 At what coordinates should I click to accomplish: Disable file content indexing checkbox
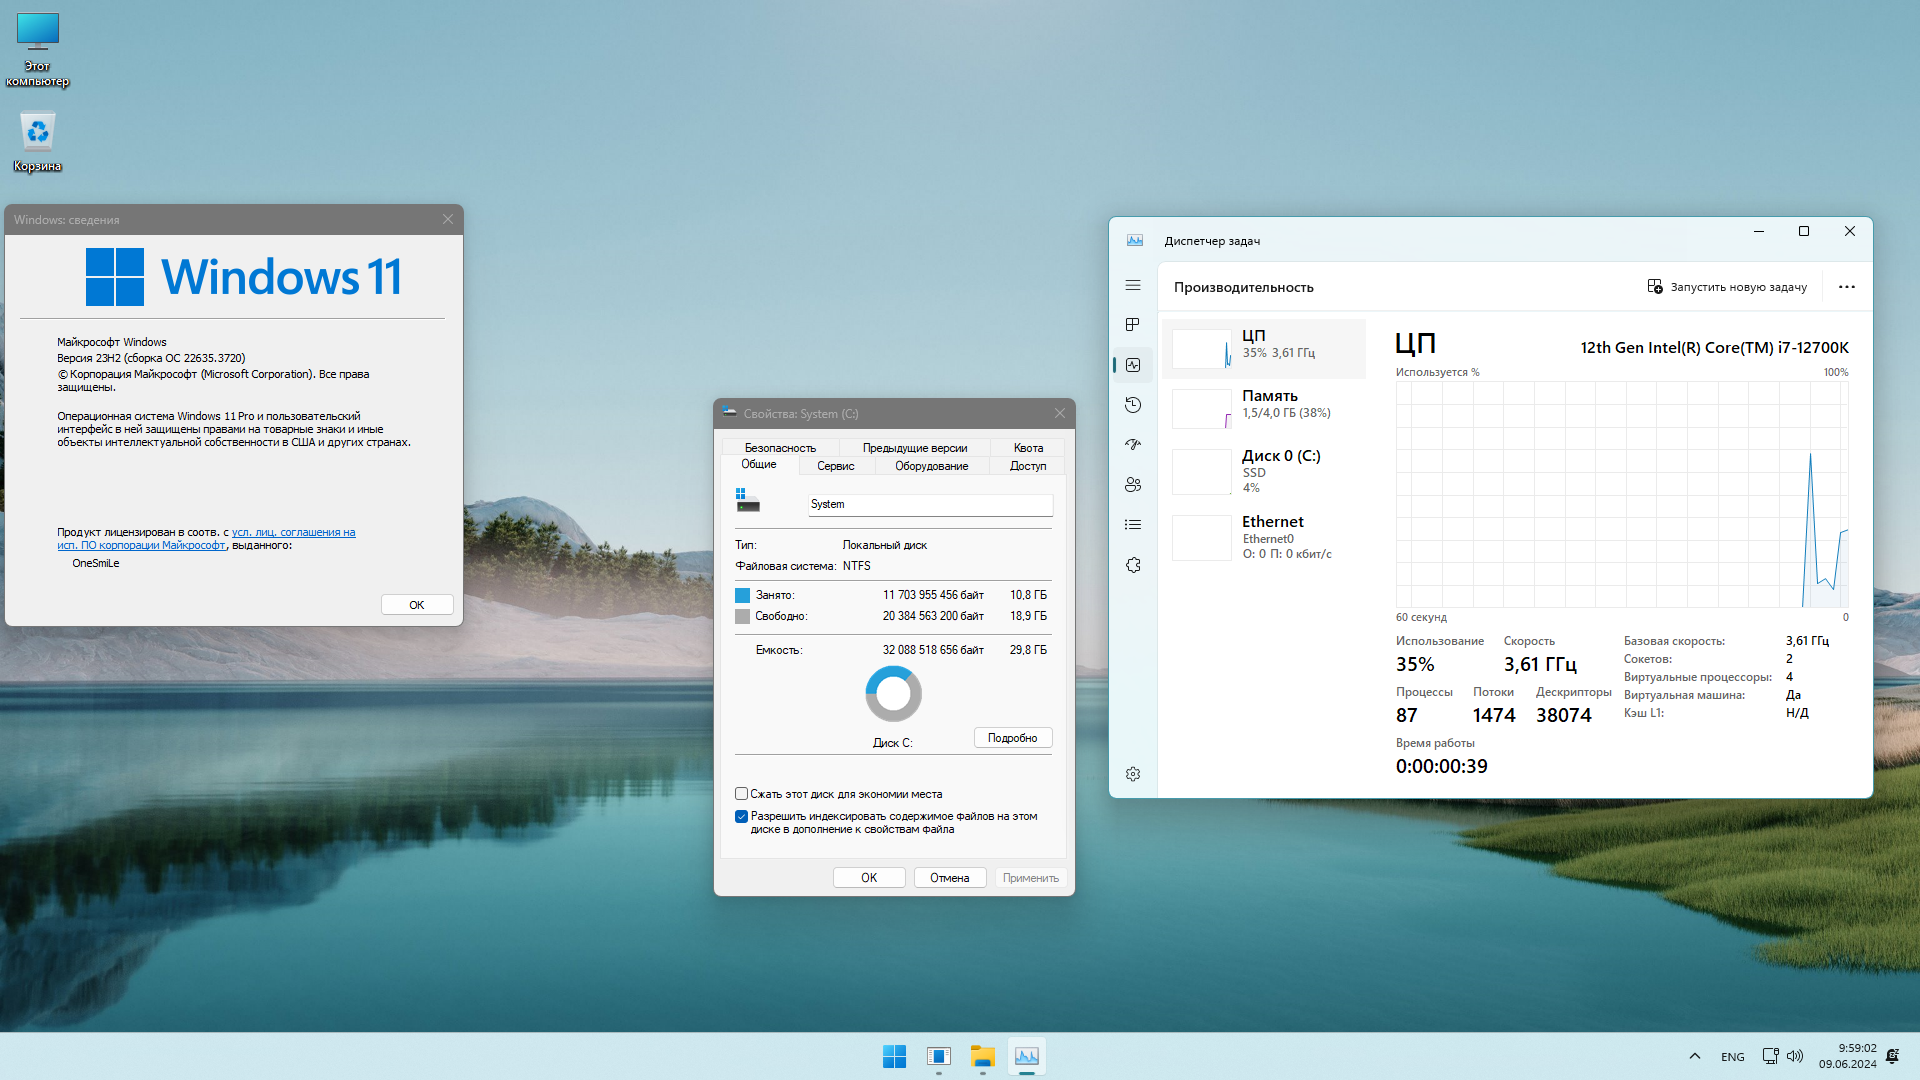741,816
